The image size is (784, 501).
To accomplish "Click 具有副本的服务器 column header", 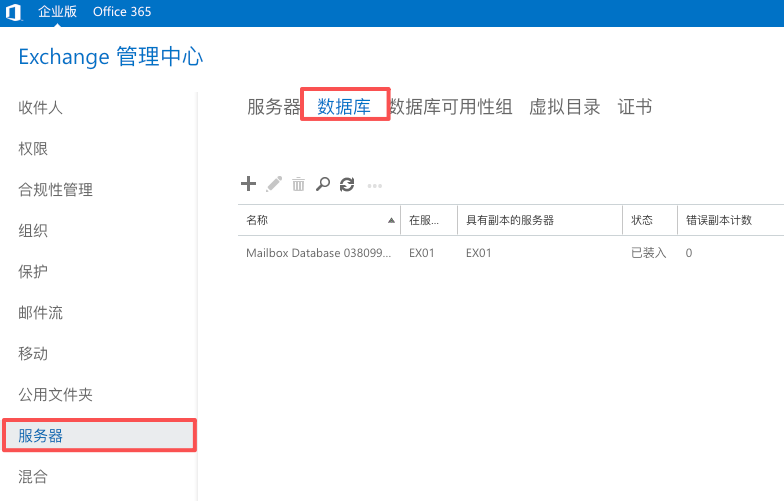I will (x=540, y=220).
